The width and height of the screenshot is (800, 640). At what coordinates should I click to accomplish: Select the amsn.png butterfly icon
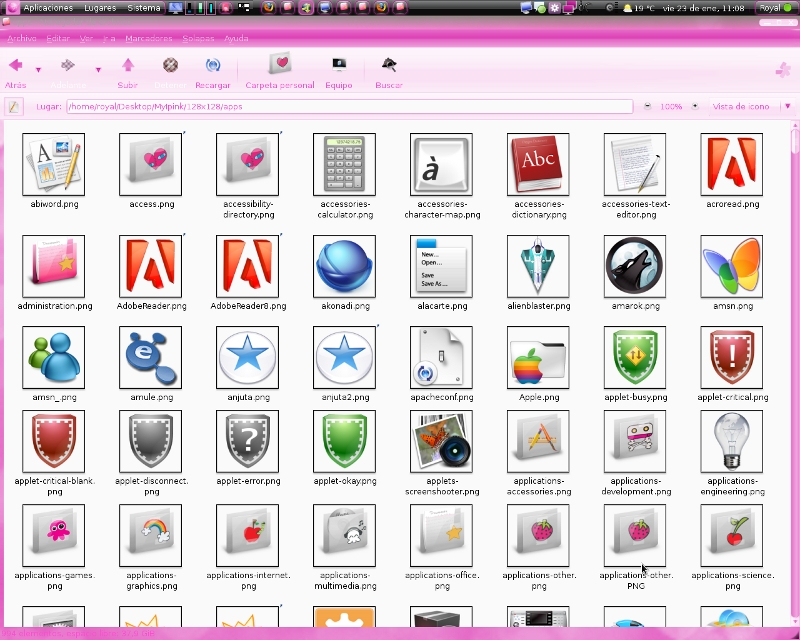tap(732, 266)
